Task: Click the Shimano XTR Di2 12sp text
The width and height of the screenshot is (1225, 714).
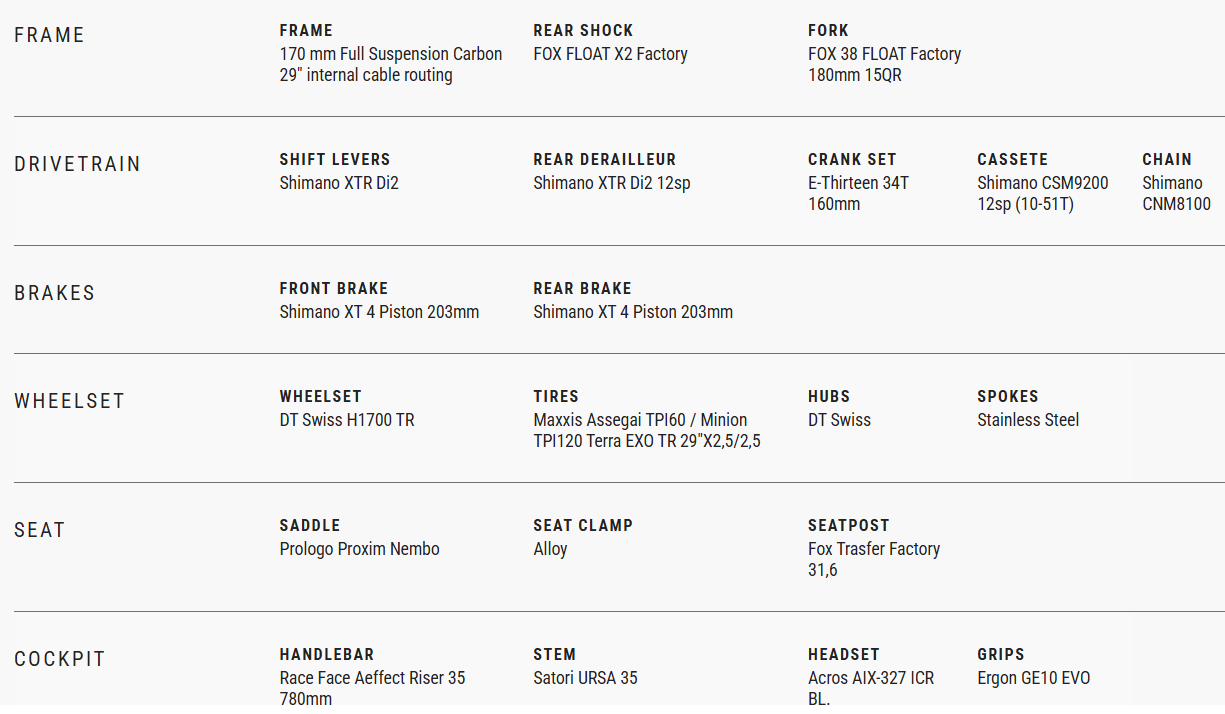Action: pyautogui.click(x=611, y=183)
